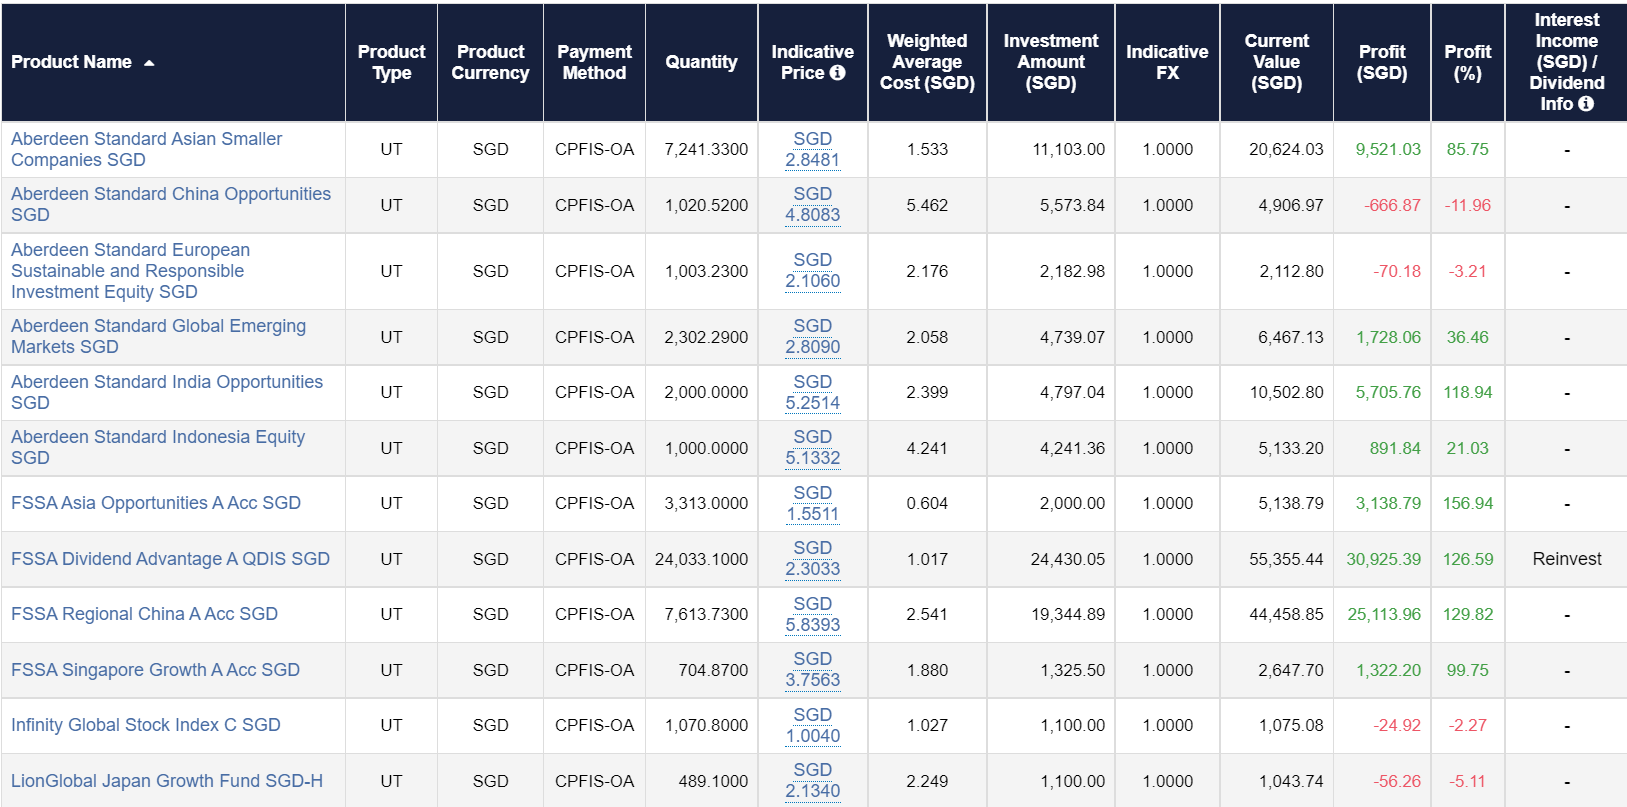Screen dimensions: 1627x807
Task: Click indicative price SGD 2.3033
Action: click(812, 558)
